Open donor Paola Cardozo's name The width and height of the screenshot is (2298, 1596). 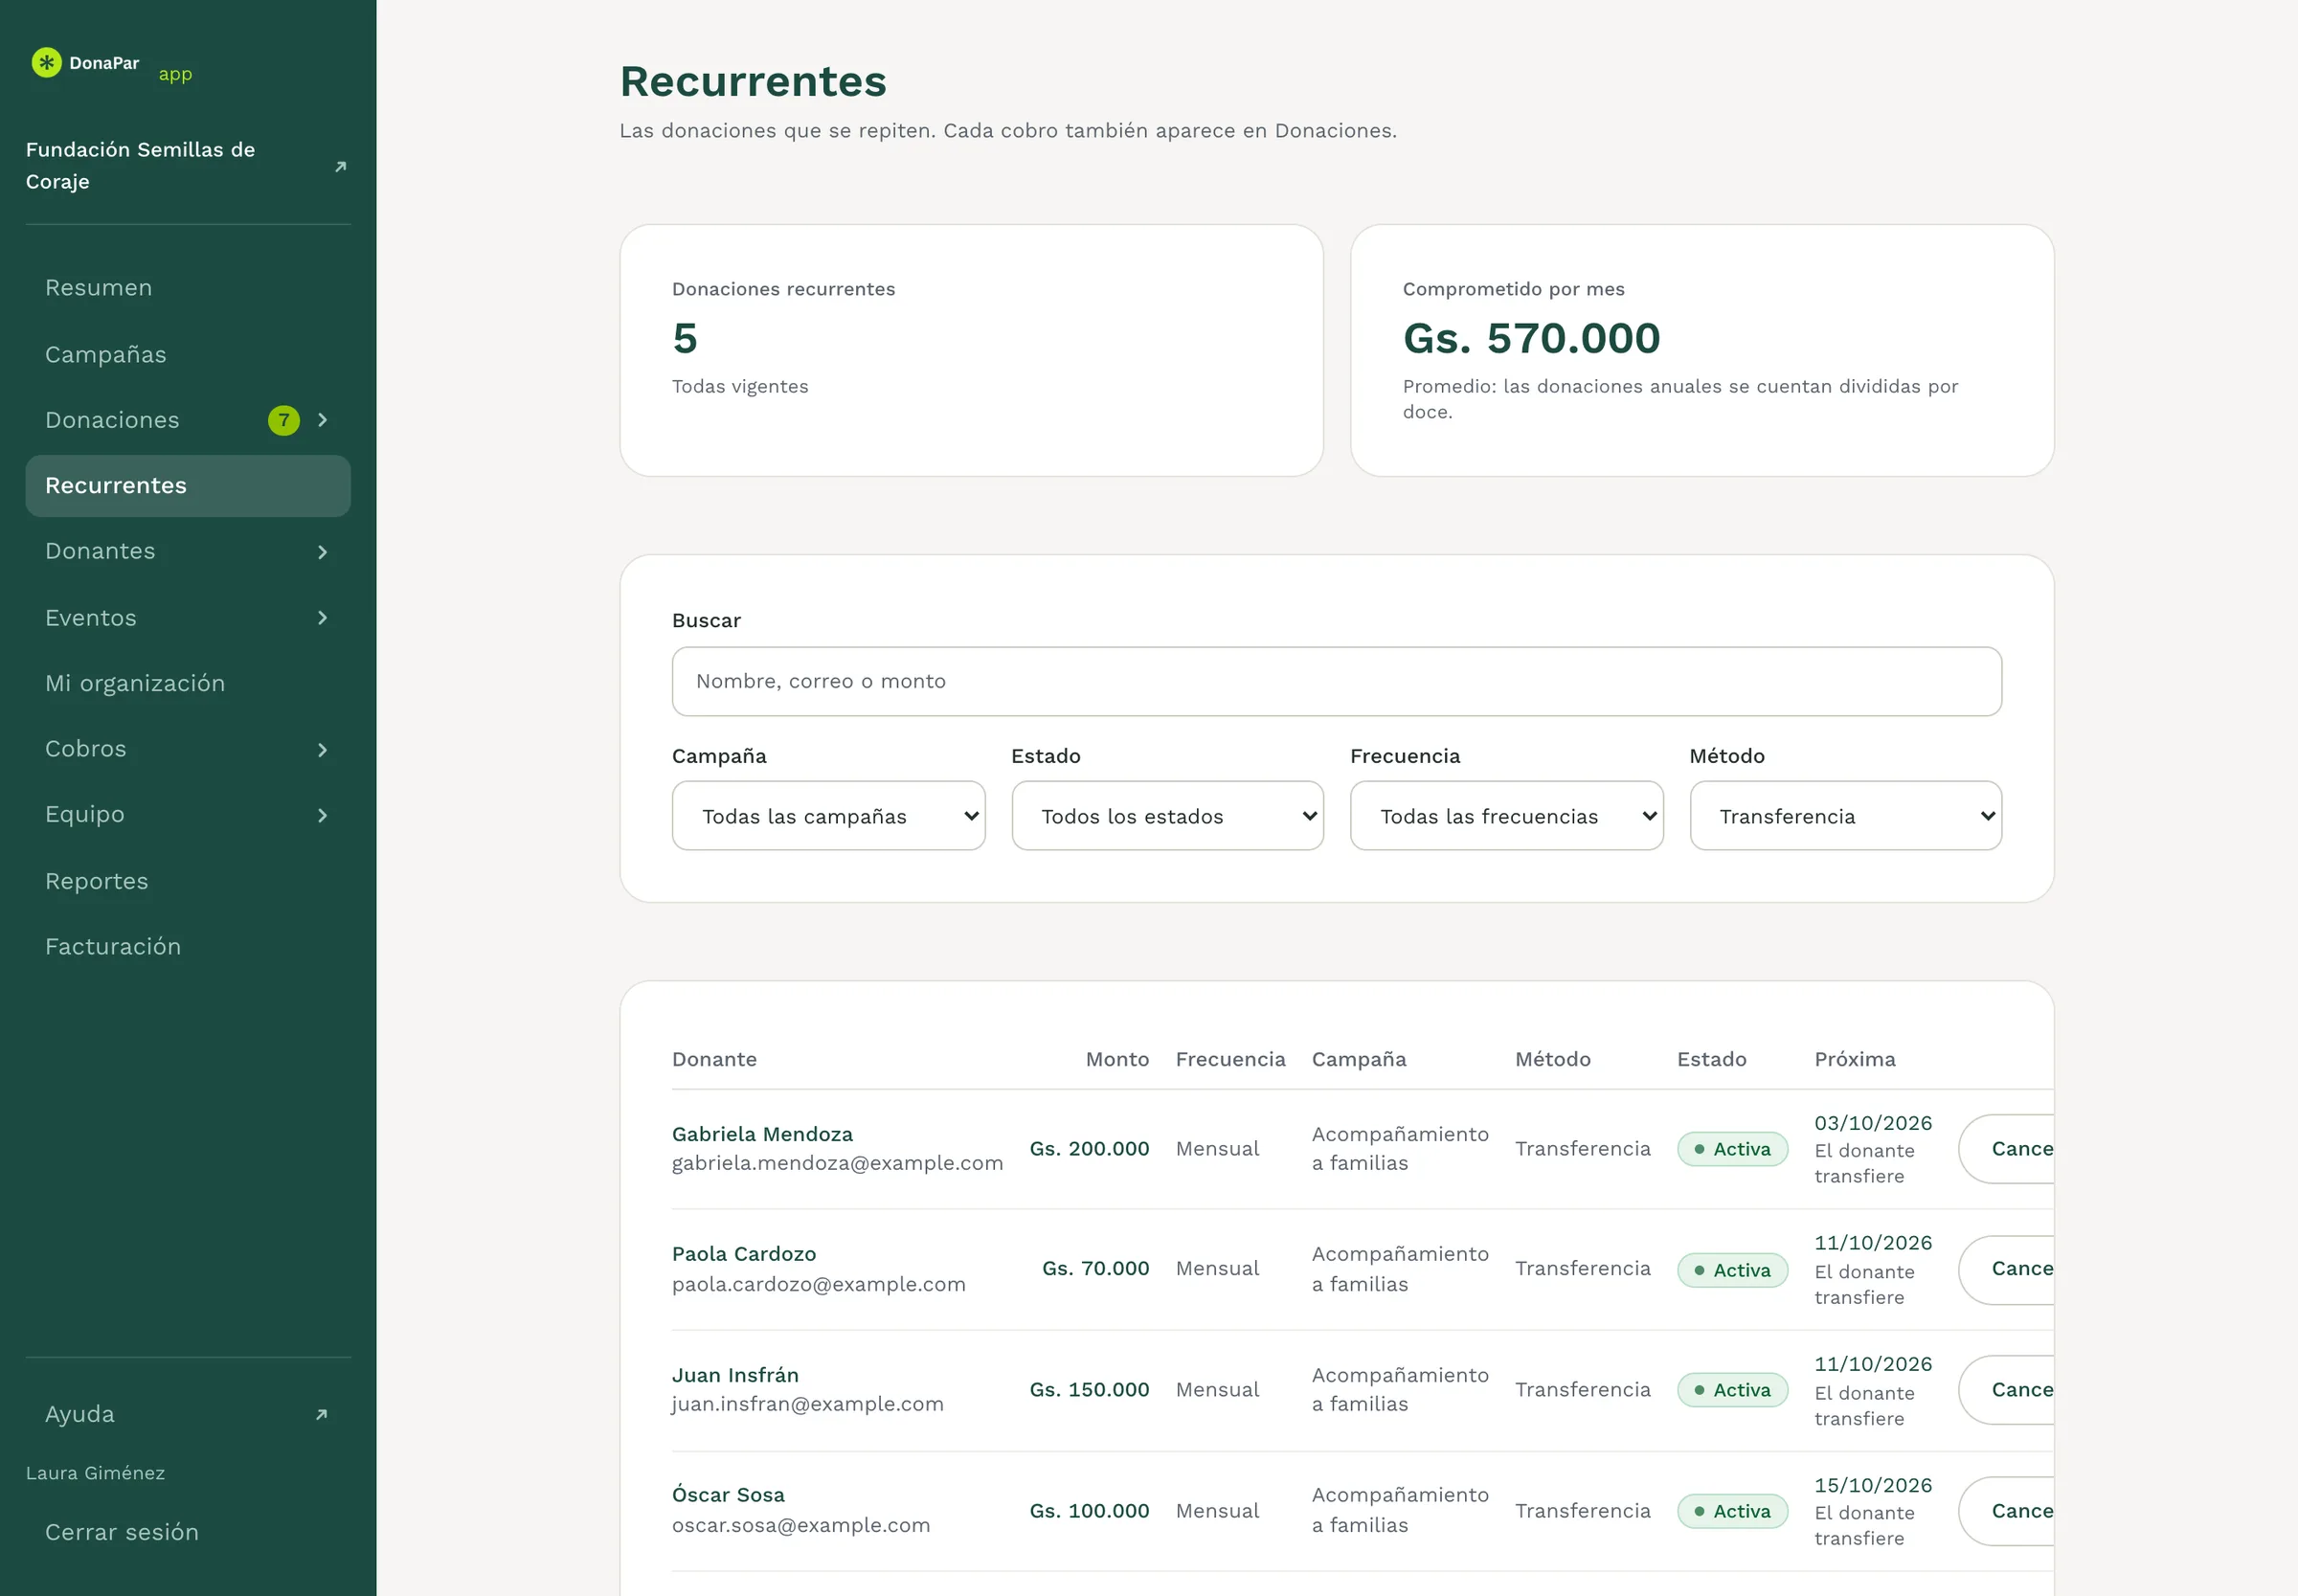(744, 1254)
